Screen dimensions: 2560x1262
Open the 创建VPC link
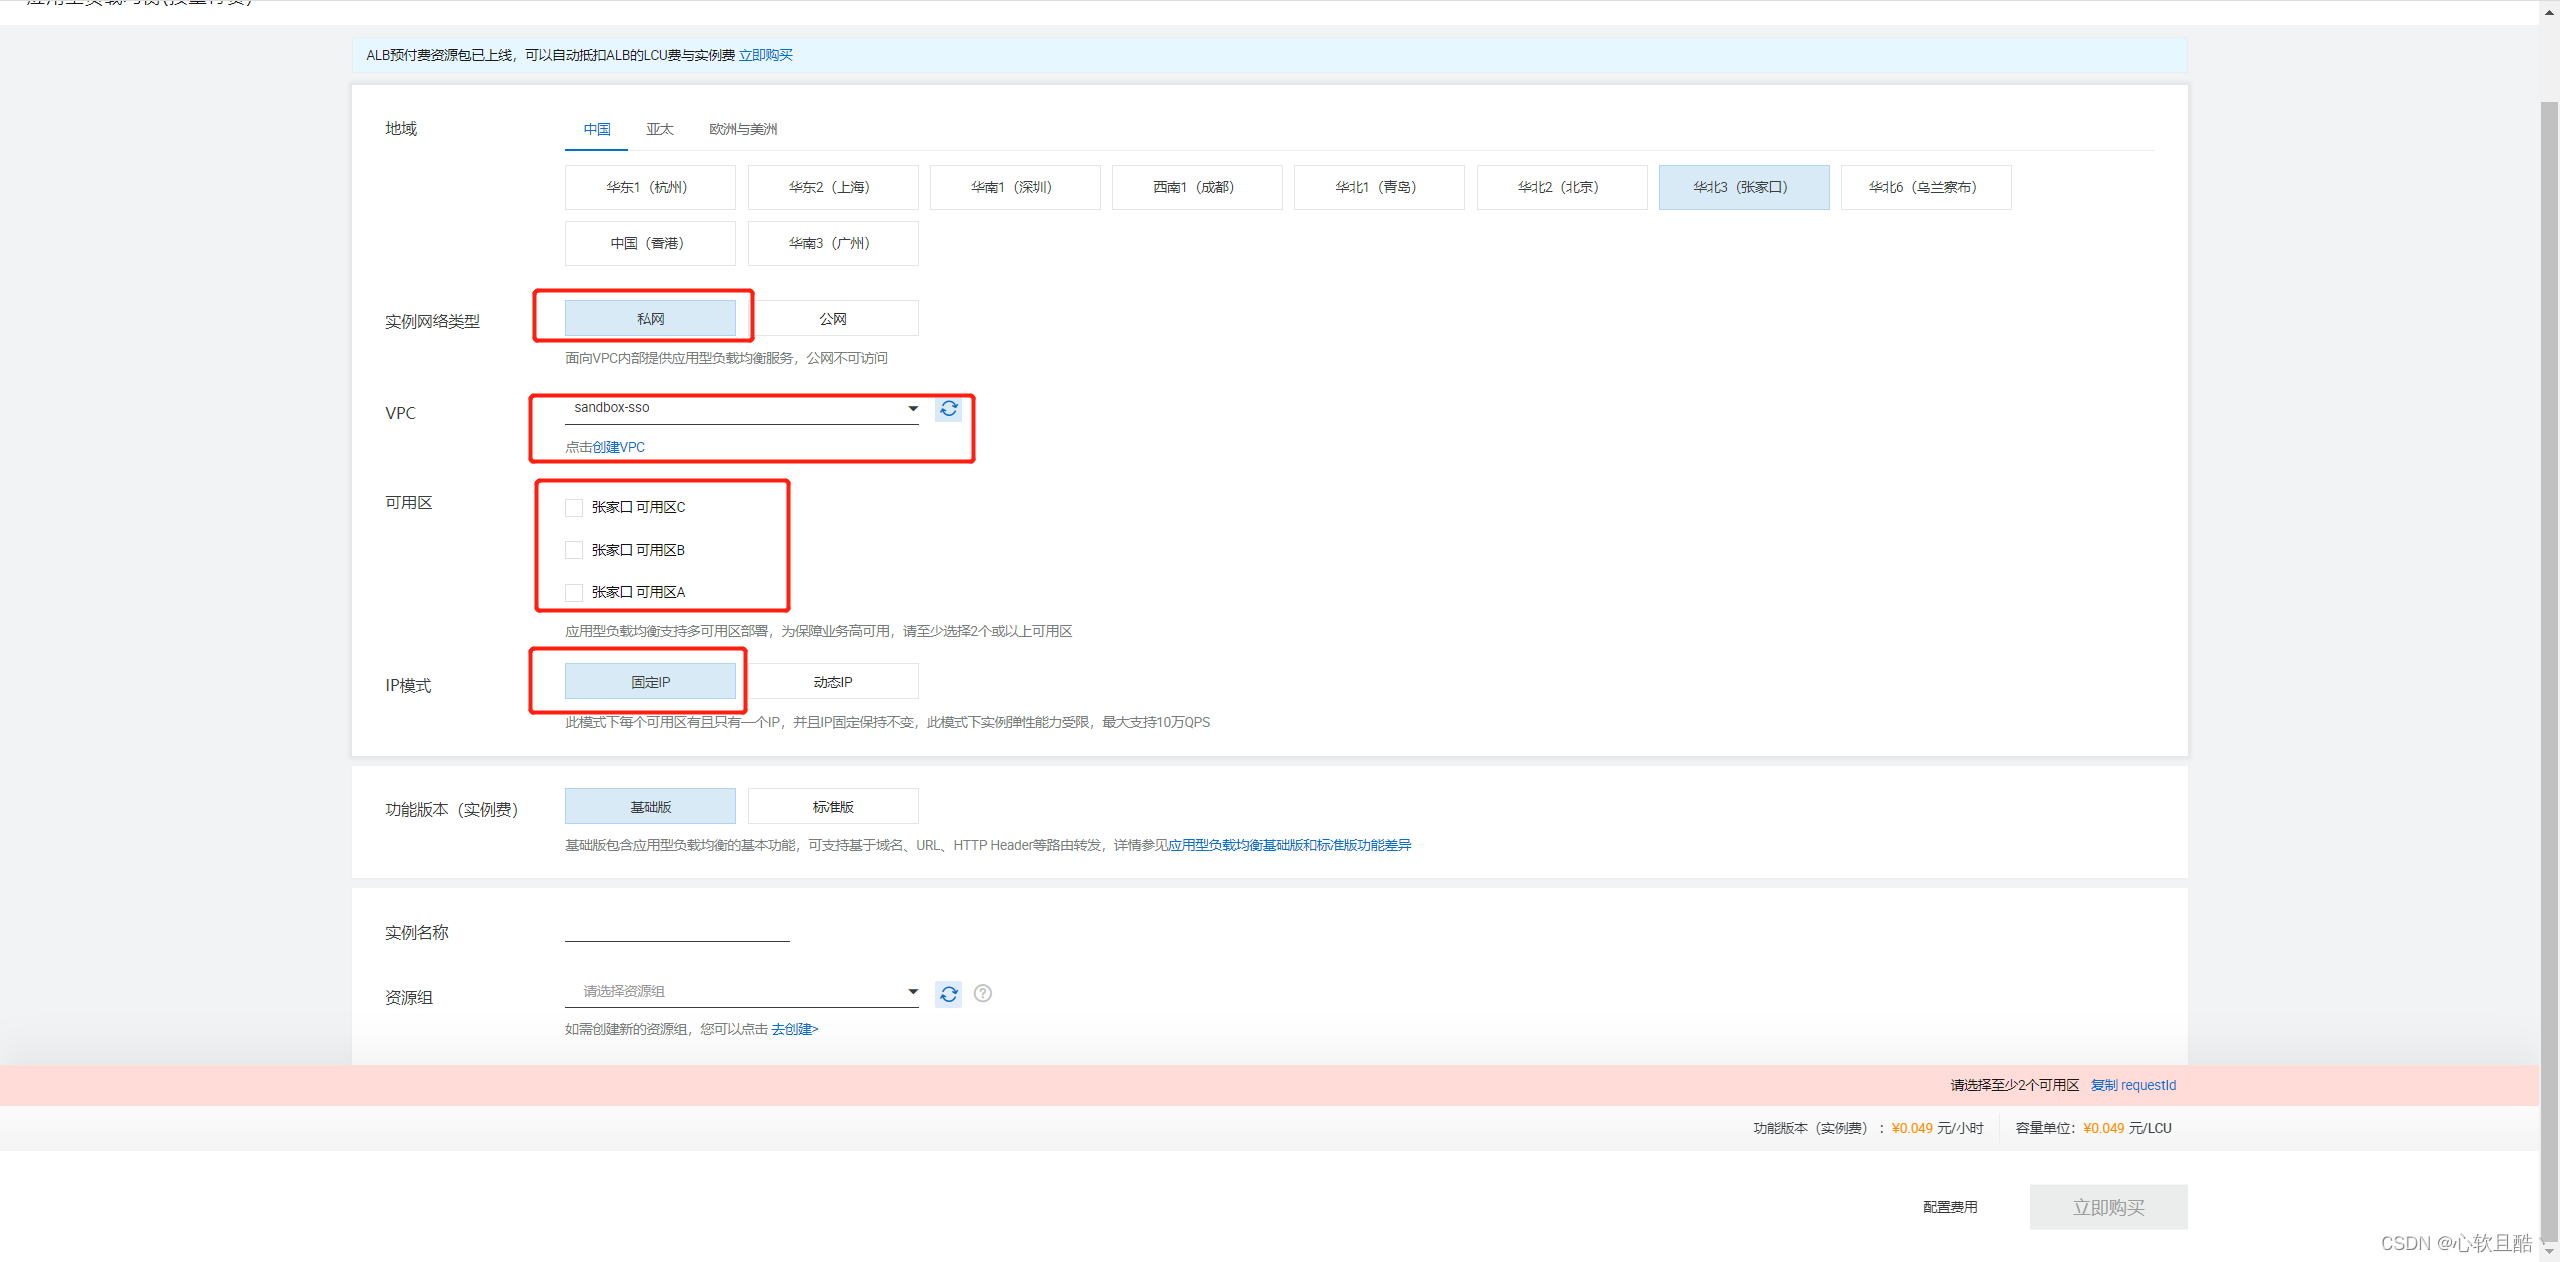pos(617,447)
